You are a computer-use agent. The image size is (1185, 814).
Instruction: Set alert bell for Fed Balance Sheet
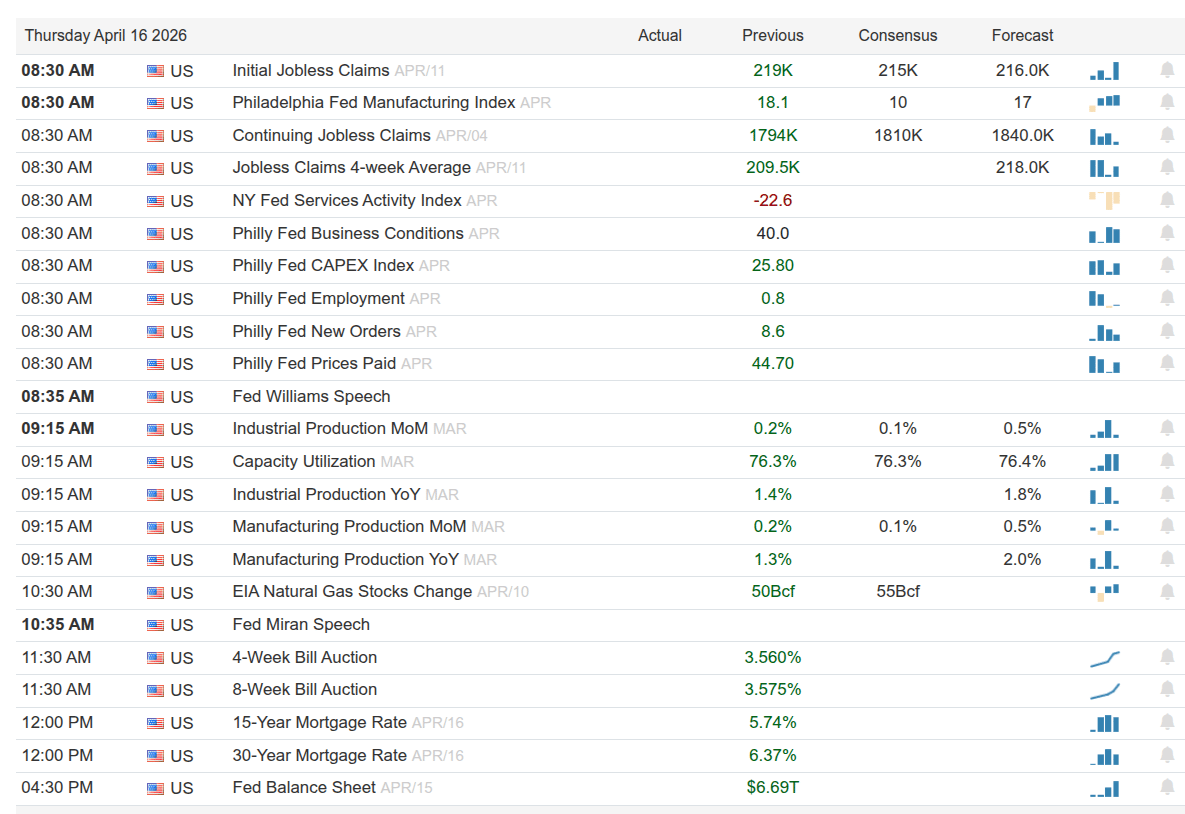tap(1167, 788)
